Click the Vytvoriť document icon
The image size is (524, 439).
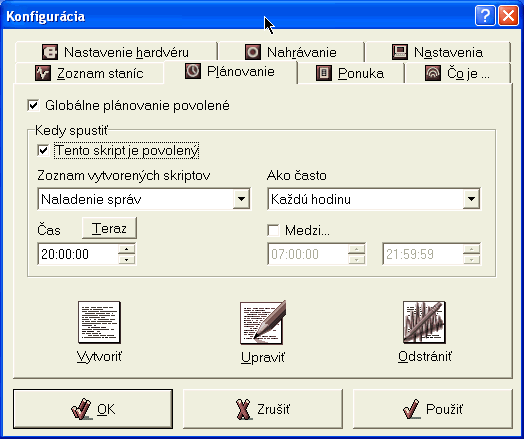(99, 322)
